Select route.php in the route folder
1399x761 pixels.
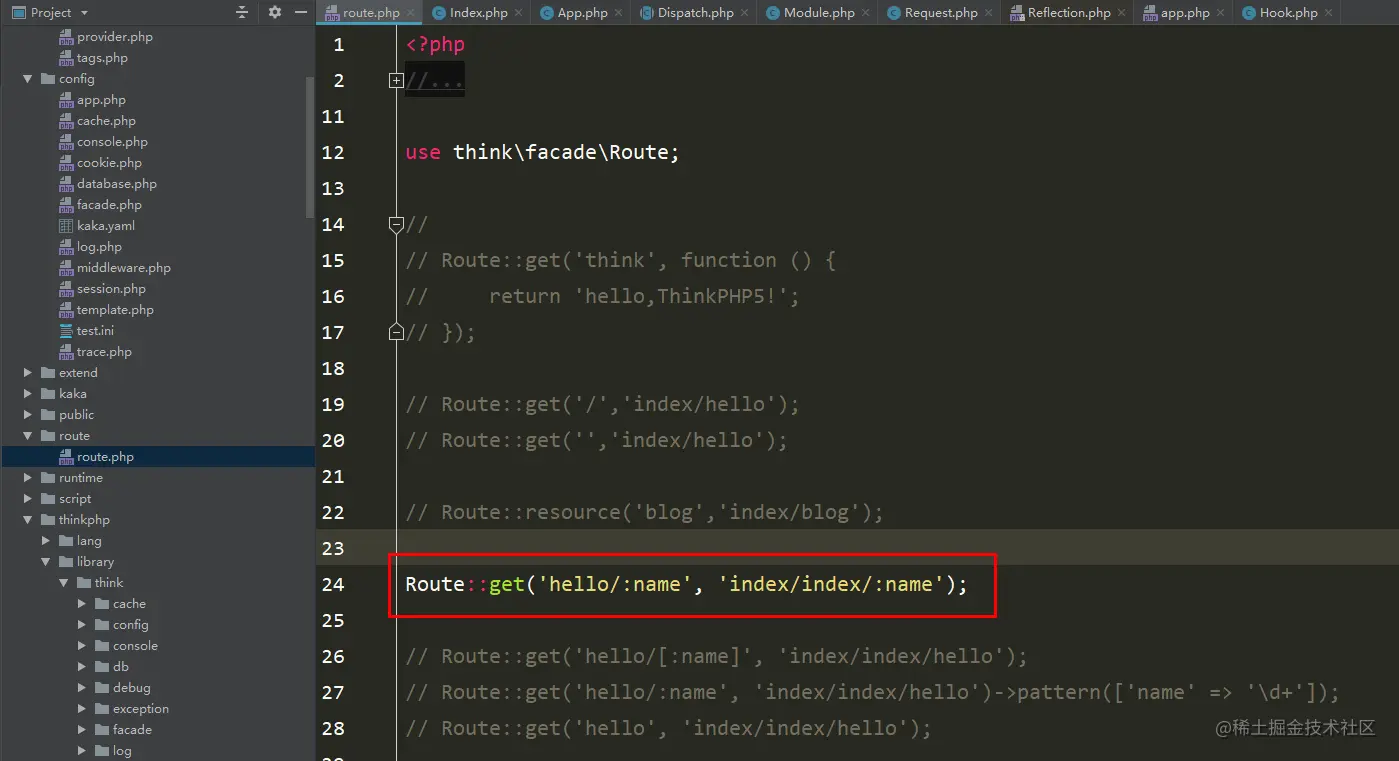tap(105, 457)
